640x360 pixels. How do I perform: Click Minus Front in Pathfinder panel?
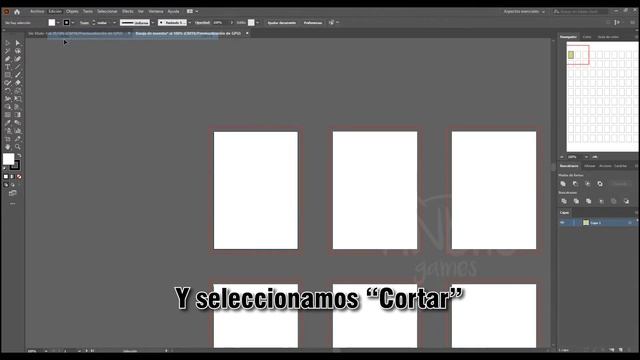click(576, 184)
